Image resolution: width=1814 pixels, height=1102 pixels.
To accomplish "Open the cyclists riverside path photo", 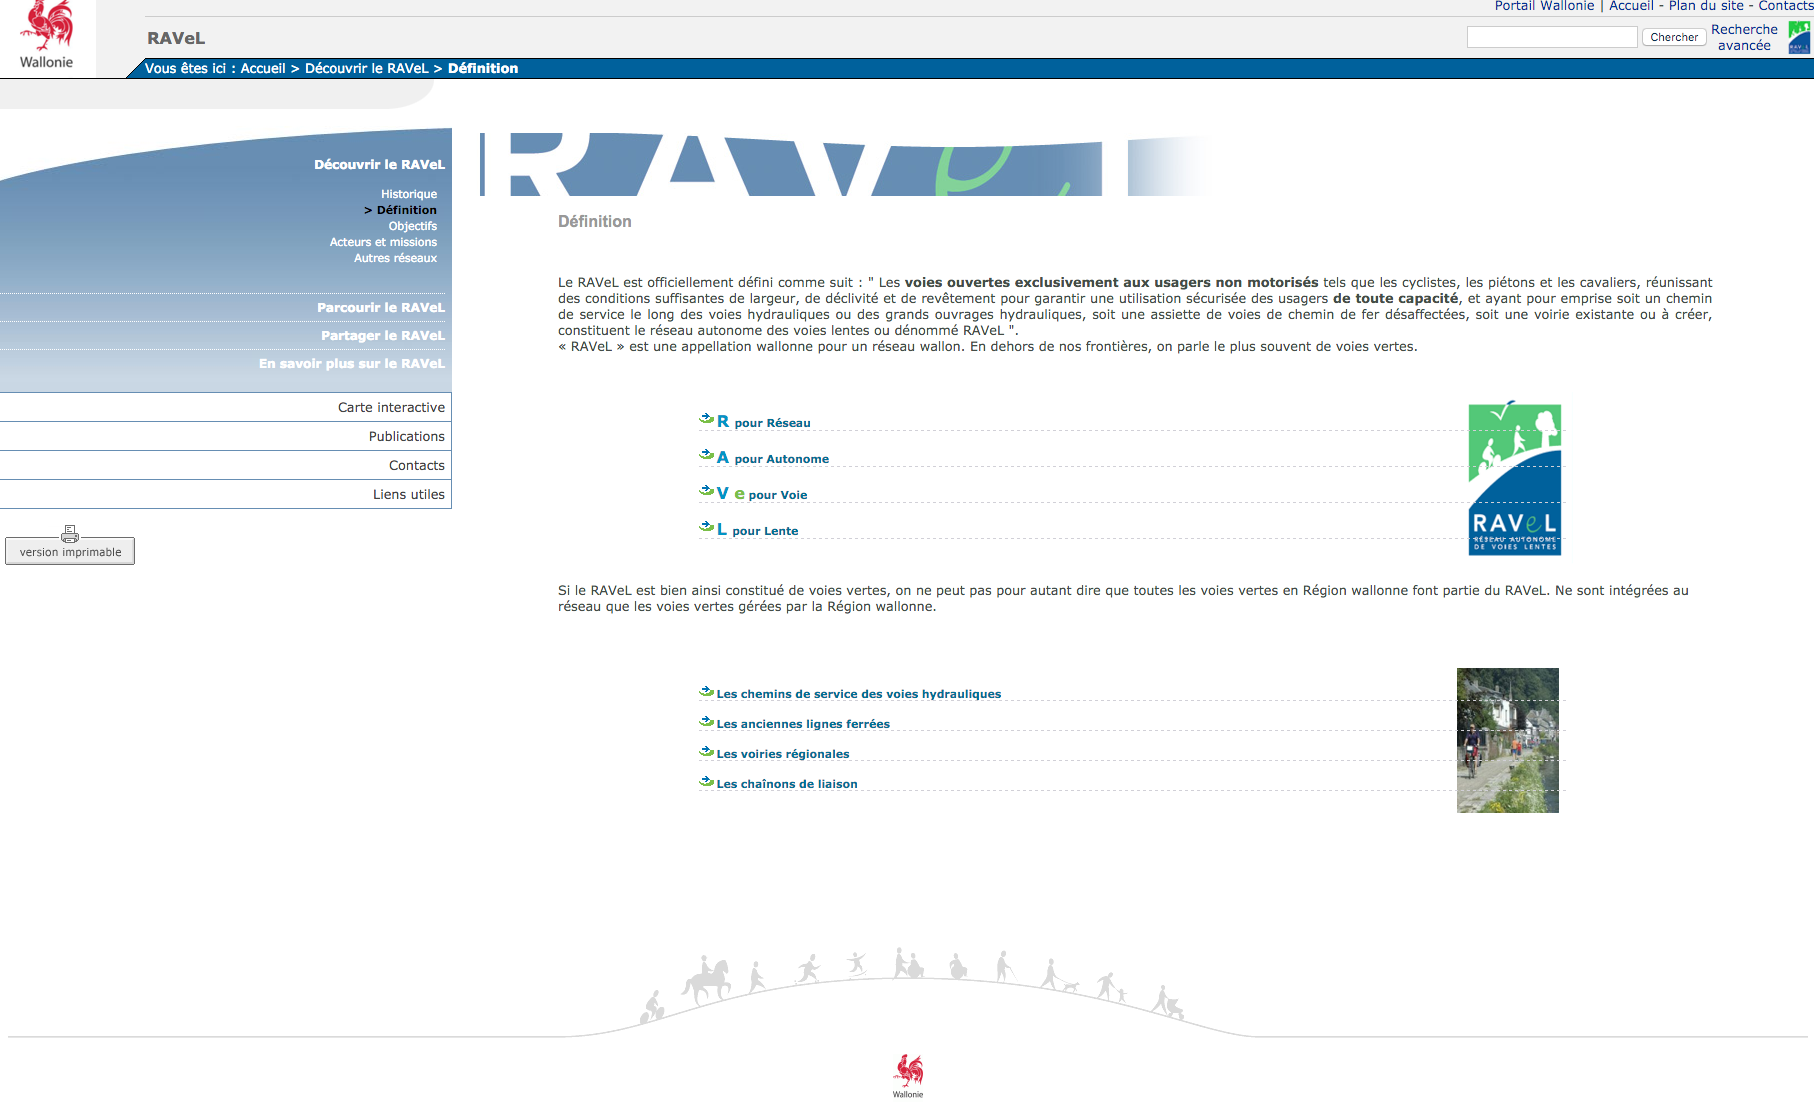I will coord(1507,740).
